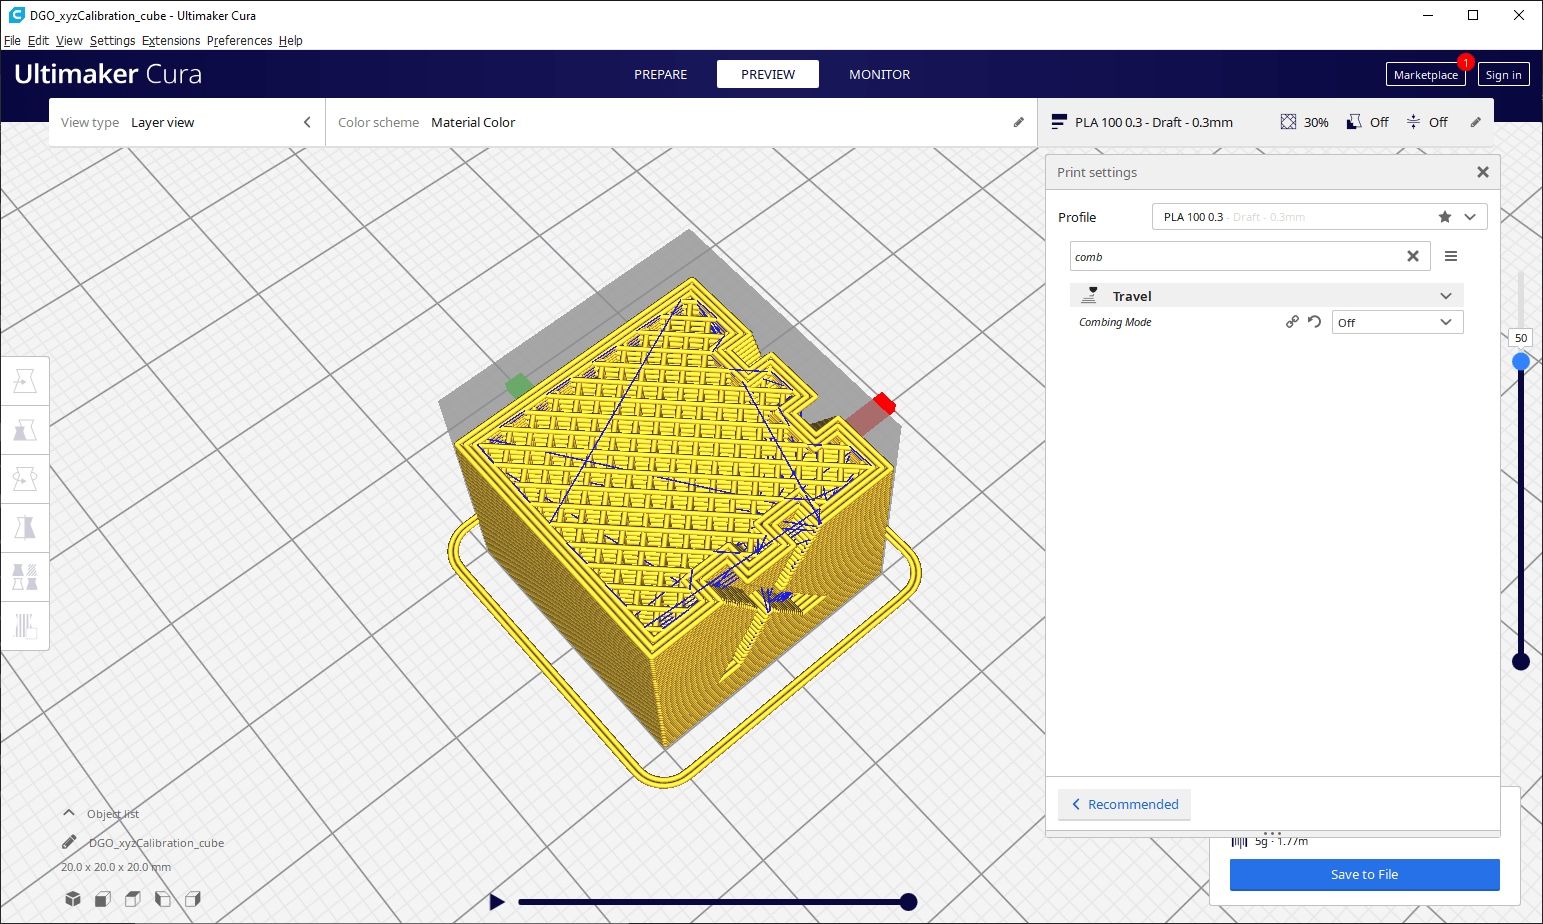Select the Rotate tool in left toolbar
This screenshot has width=1543, height=924.
pos(25,479)
